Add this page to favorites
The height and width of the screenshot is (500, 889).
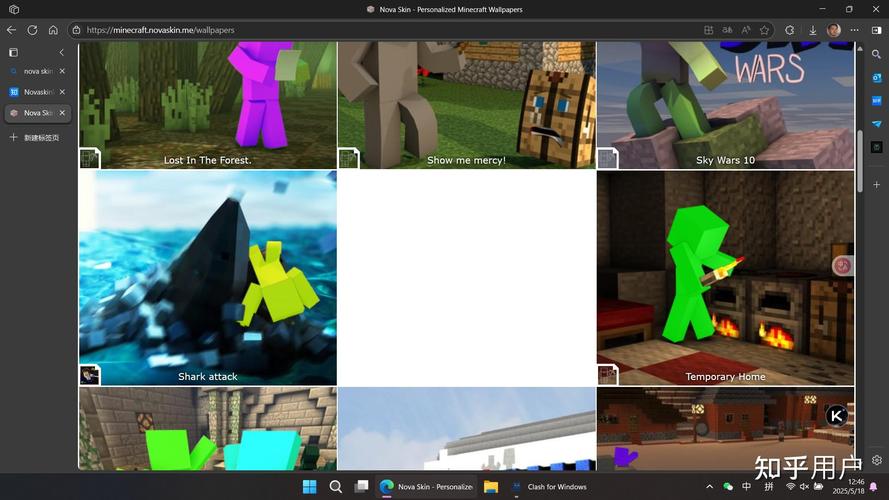[x=764, y=30]
